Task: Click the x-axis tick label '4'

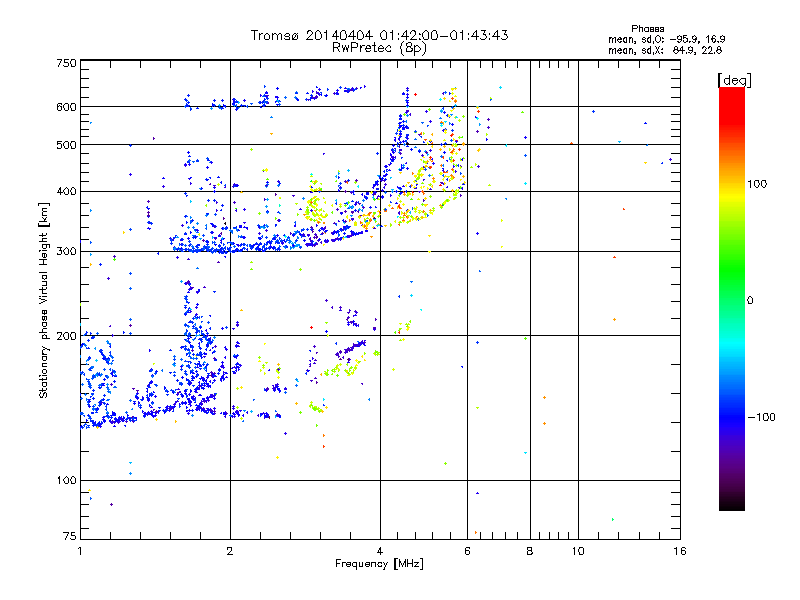Action: click(x=380, y=551)
